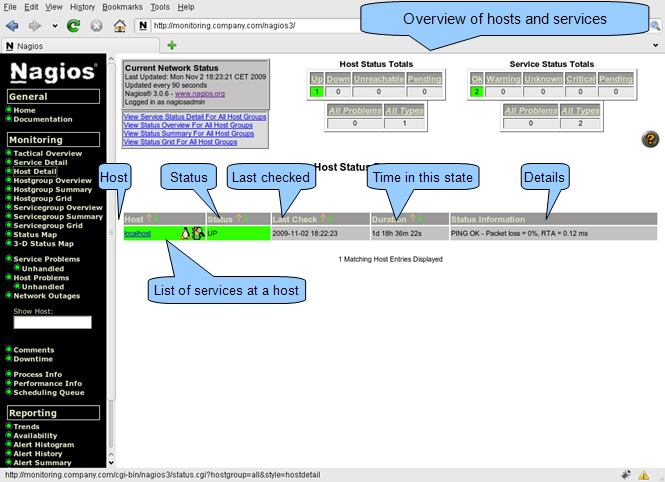This screenshot has width=665, height=482.
Task: Open the File menu
Action: tap(10, 7)
